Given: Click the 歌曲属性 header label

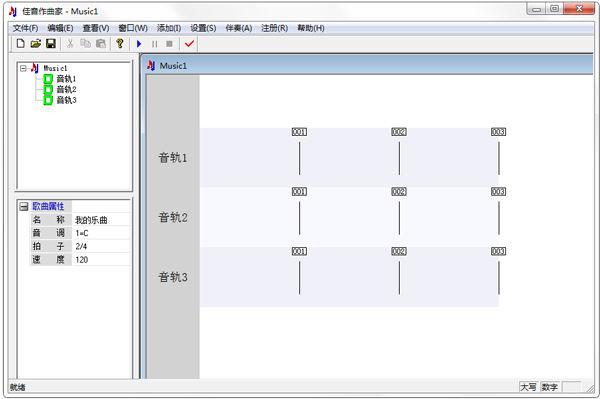Looking at the screenshot, I should pyautogui.click(x=48, y=207).
